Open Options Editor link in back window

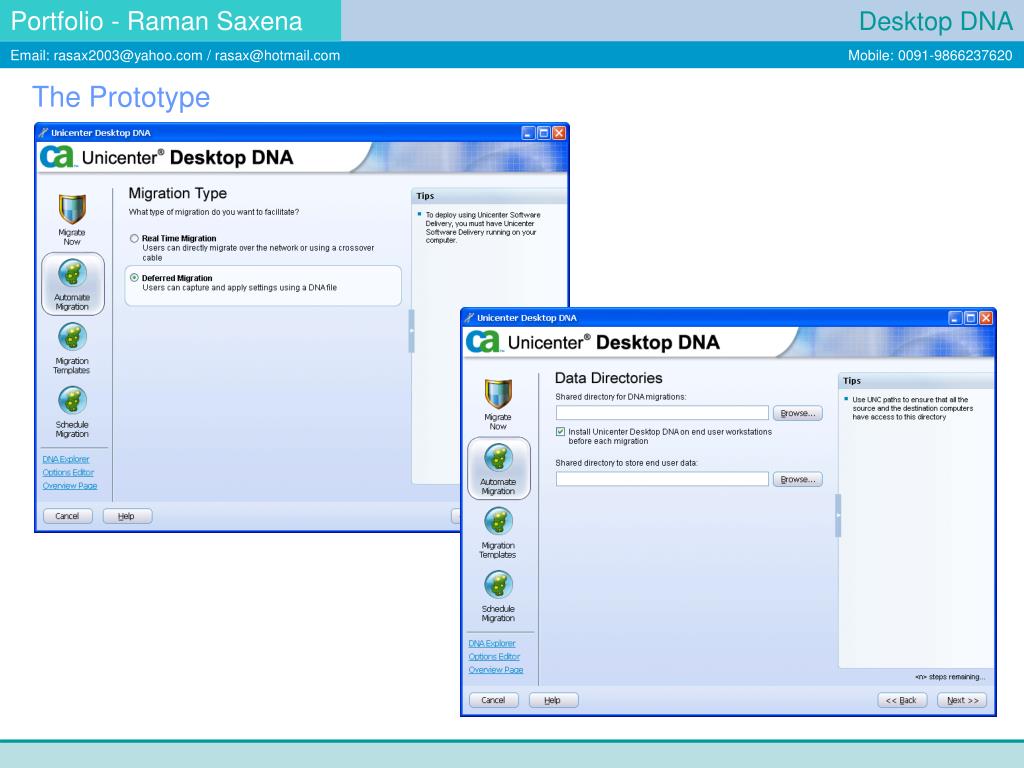point(69,472)
